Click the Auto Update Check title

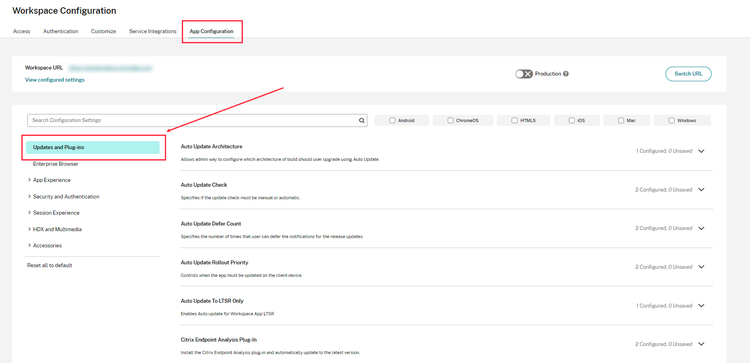pos(204,185)
